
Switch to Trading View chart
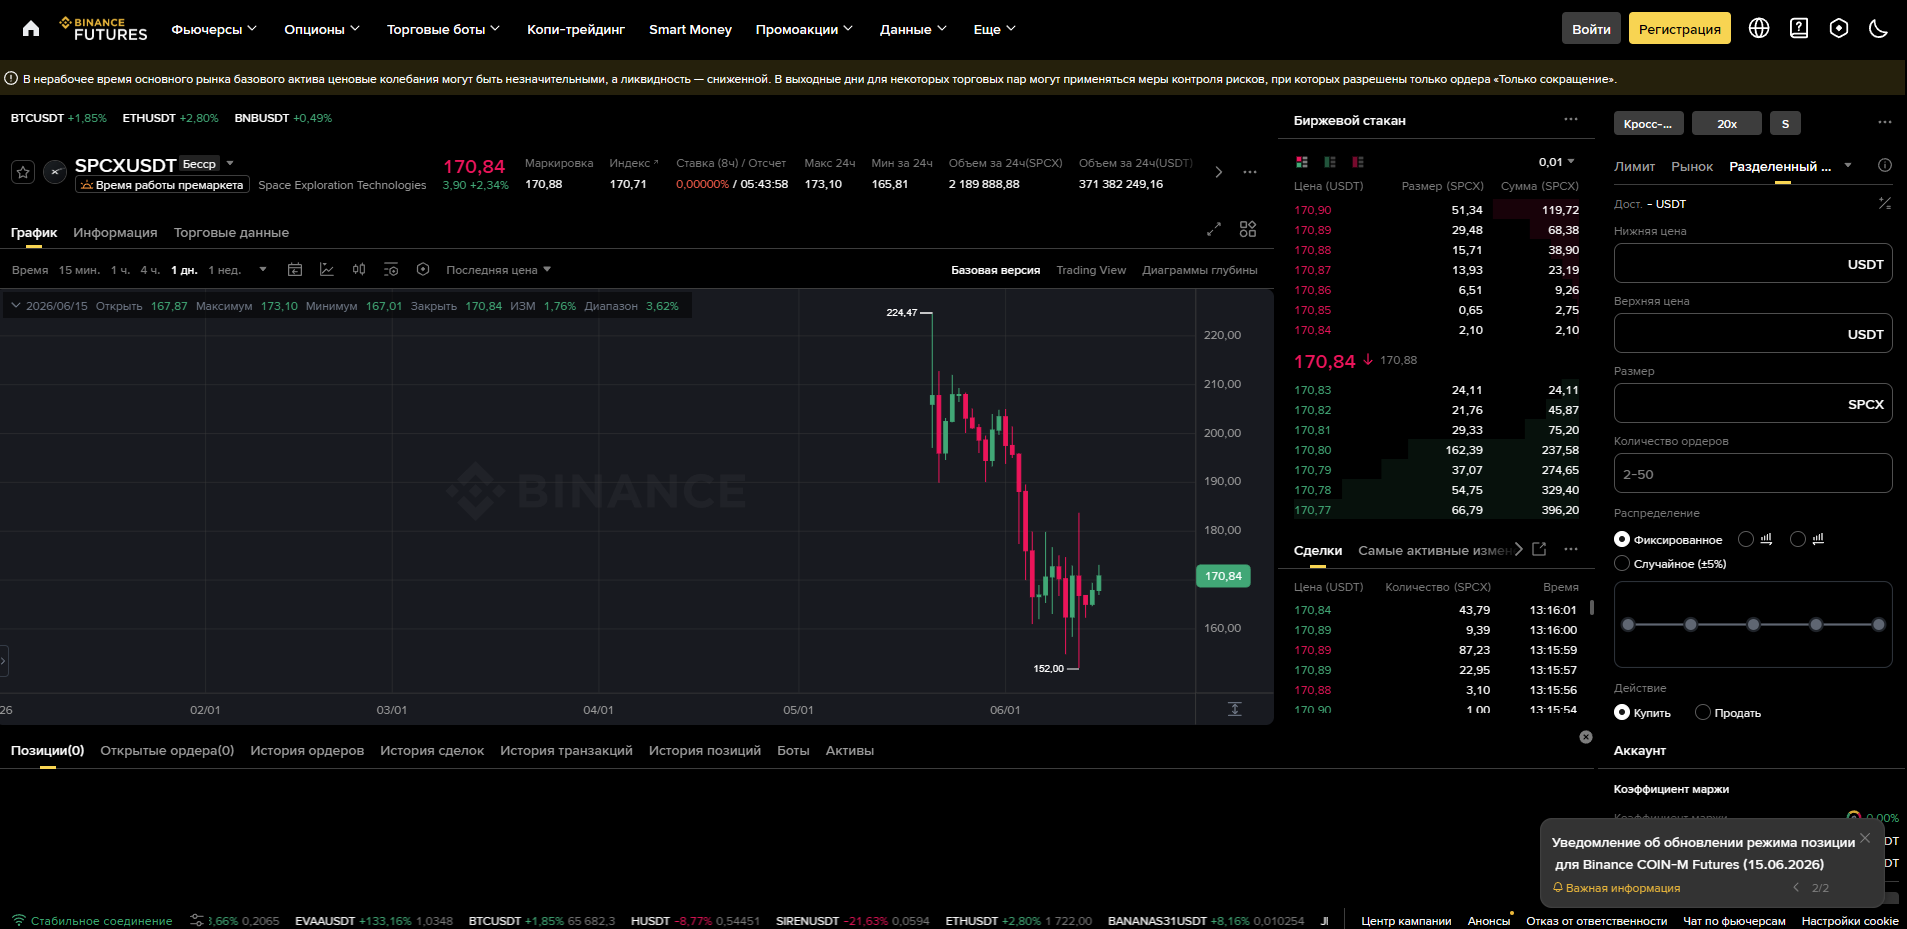[x=1091, y=270]
